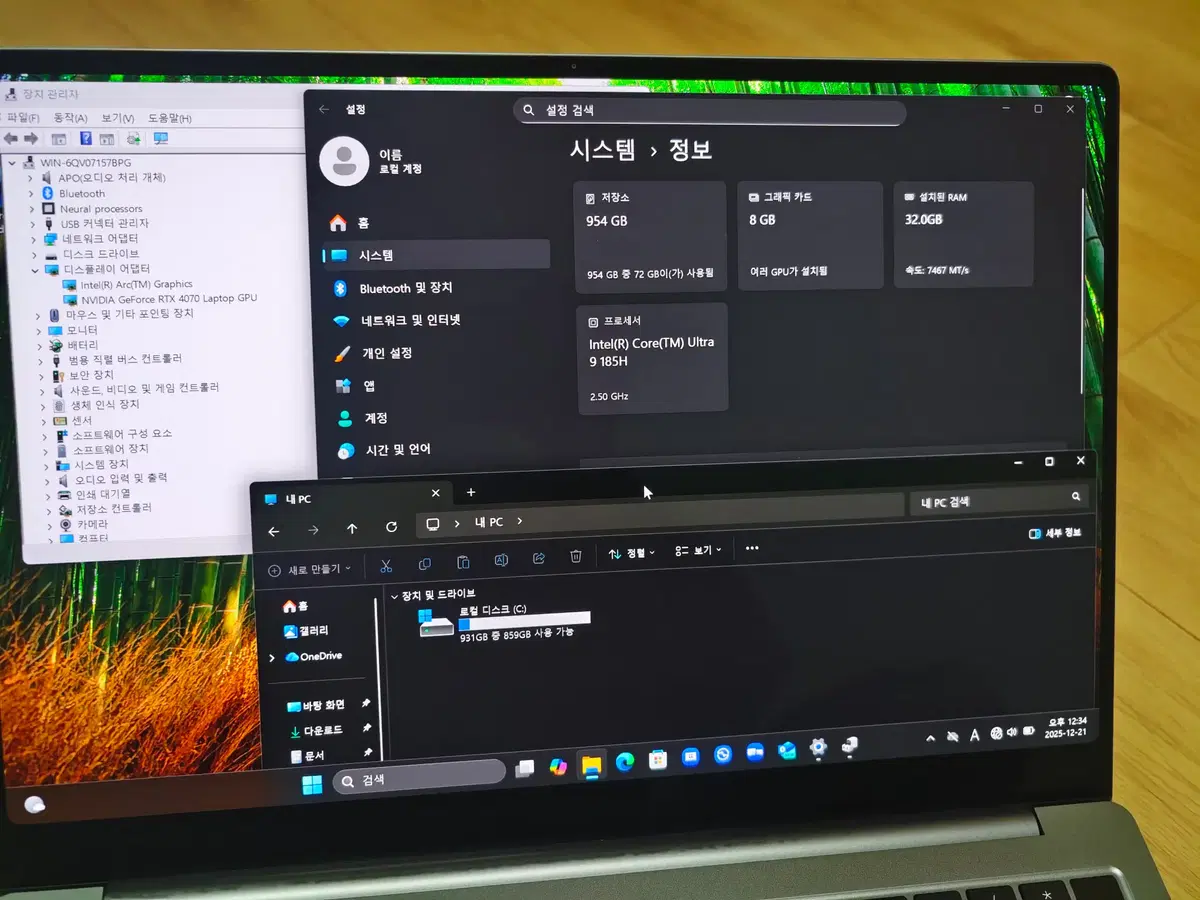
Task: Open the 정렬 sort dropdown
Action: [x=631, y=553]
